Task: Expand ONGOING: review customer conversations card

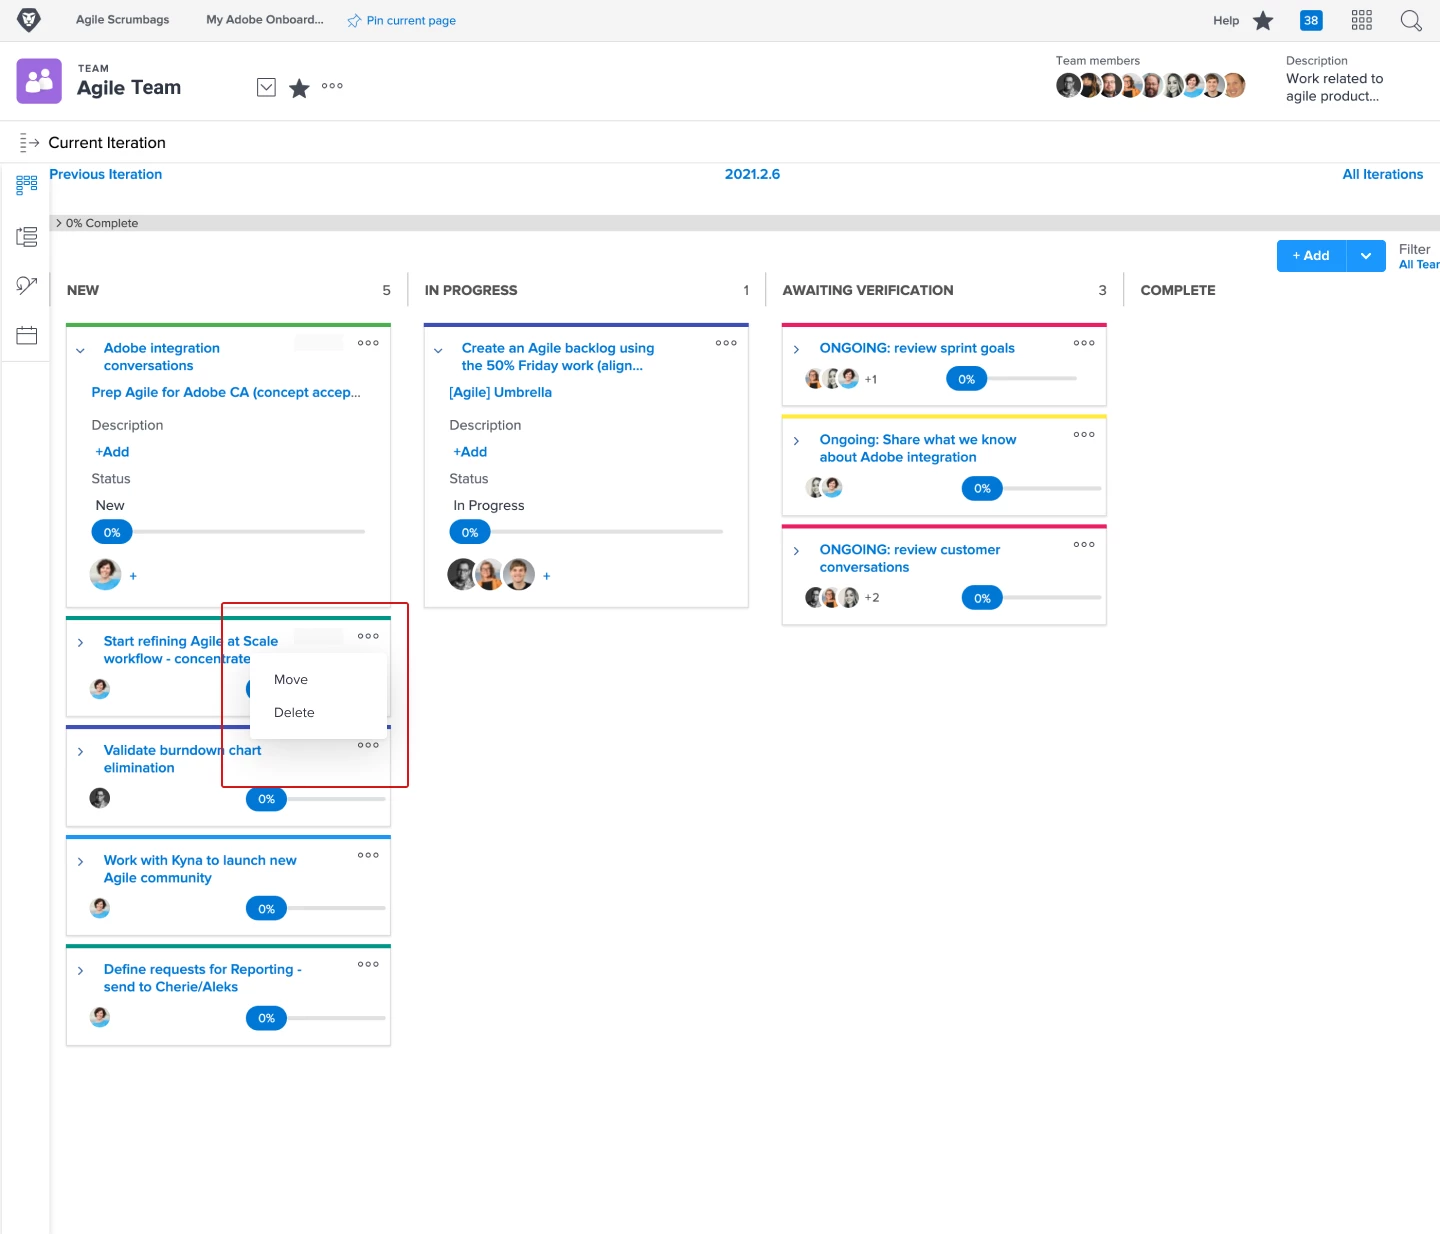Action: pyautogui.click(x=796, y=551)
